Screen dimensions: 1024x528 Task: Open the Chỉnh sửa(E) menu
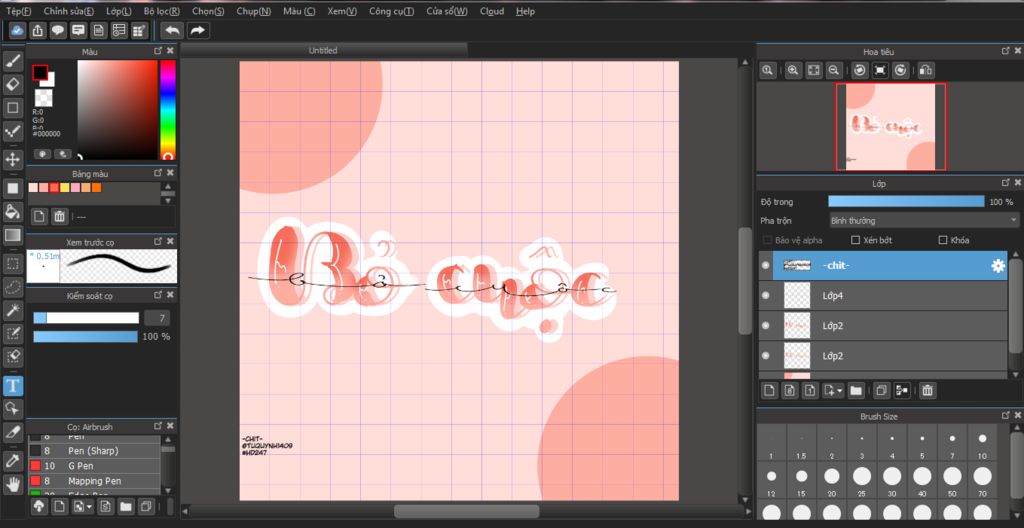[69, 11]
